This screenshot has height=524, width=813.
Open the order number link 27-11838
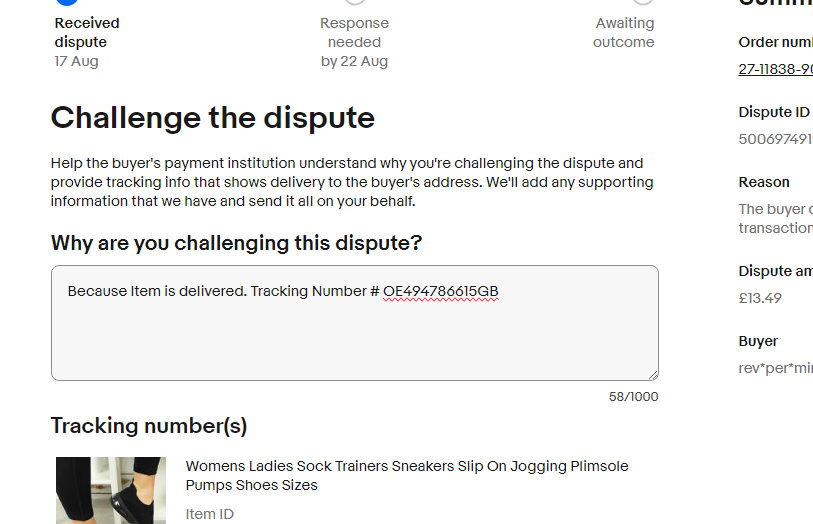pyautogui.click(x=775, y=69)
